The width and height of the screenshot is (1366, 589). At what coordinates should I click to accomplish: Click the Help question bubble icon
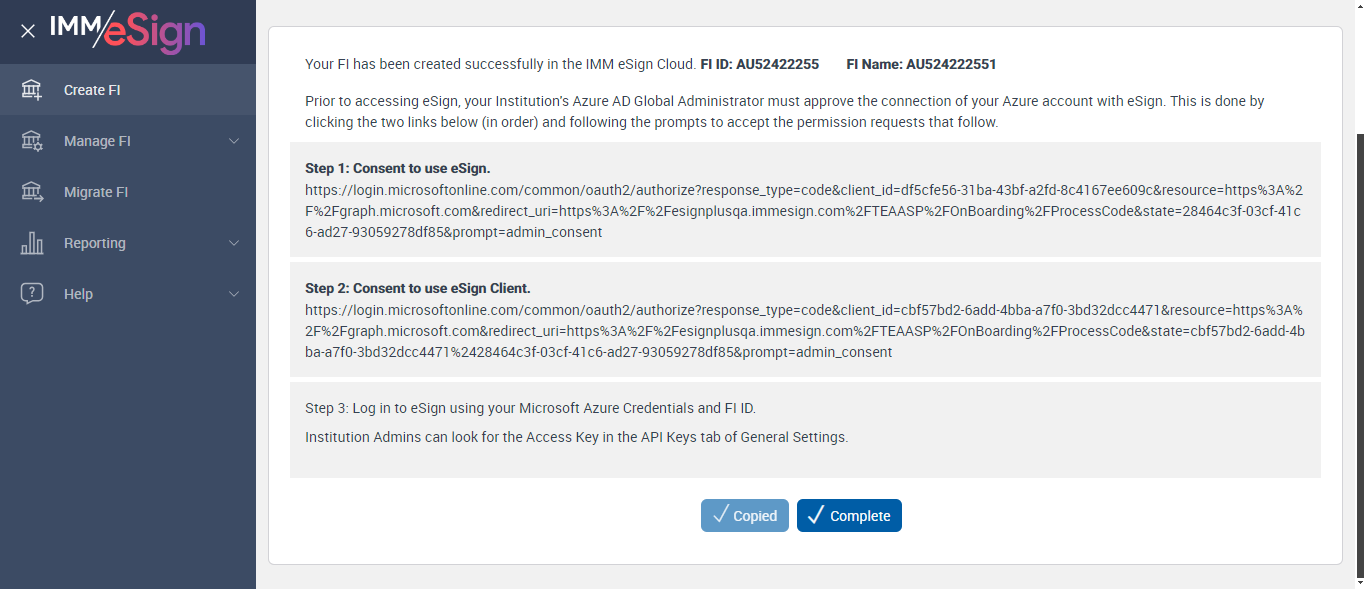point(32,294)
